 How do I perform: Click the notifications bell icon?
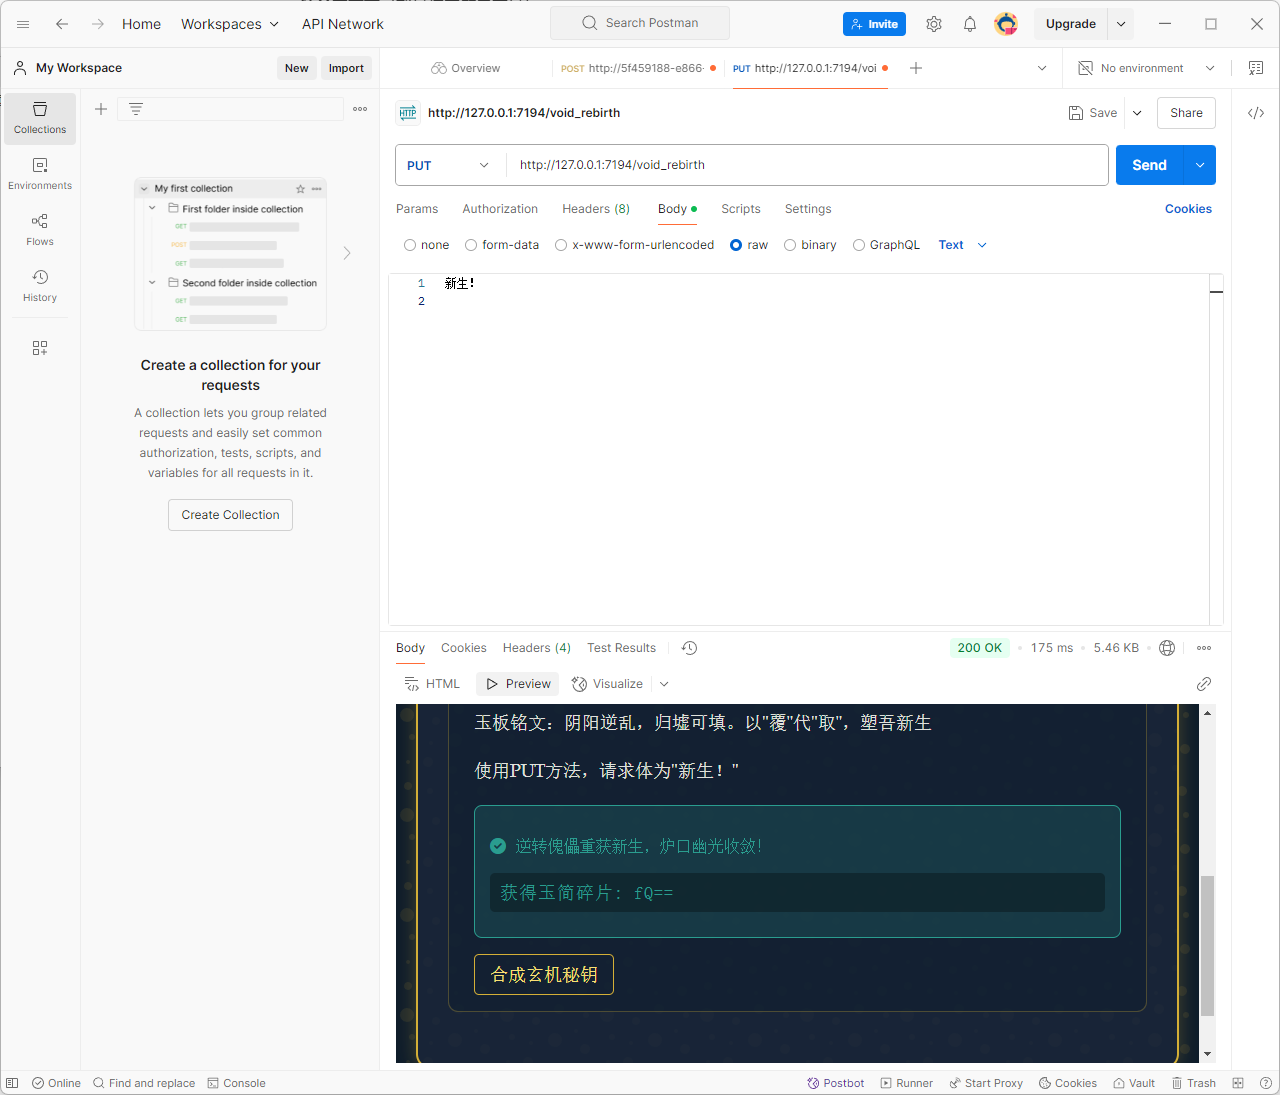coord(969,24)
